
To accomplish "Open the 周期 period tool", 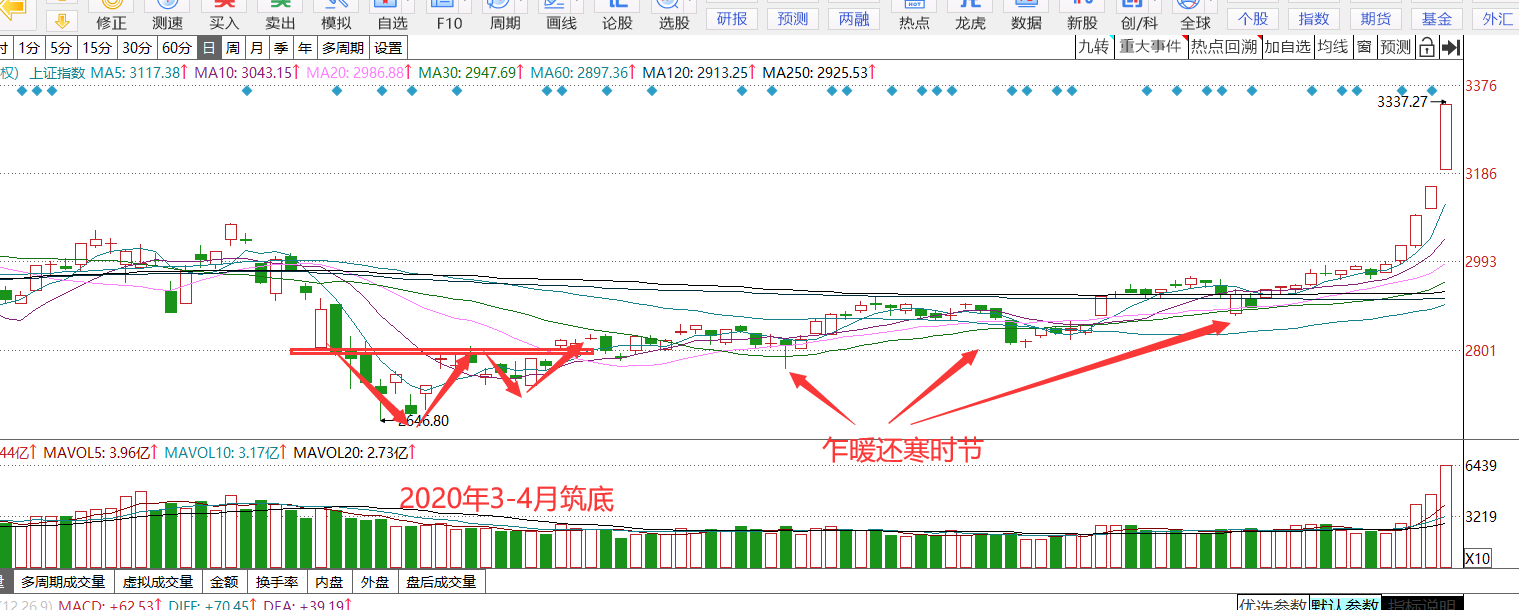I will pos(505,16).
